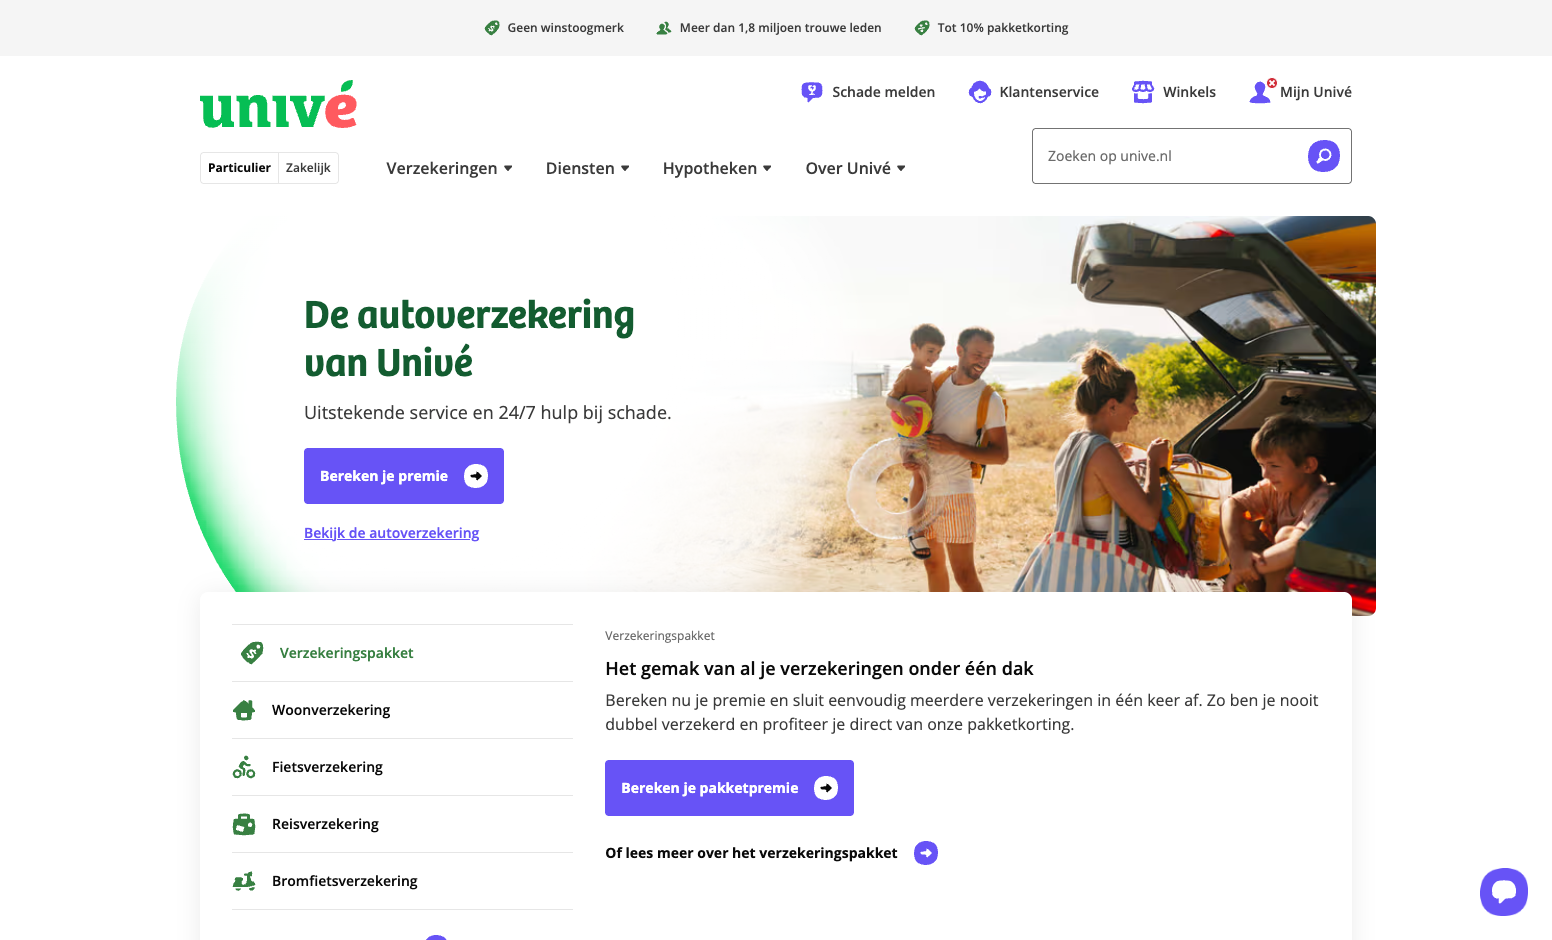Open Klantenservice via the headset icon
This screenshot has height=940, width=1552.
coord(980,92)
